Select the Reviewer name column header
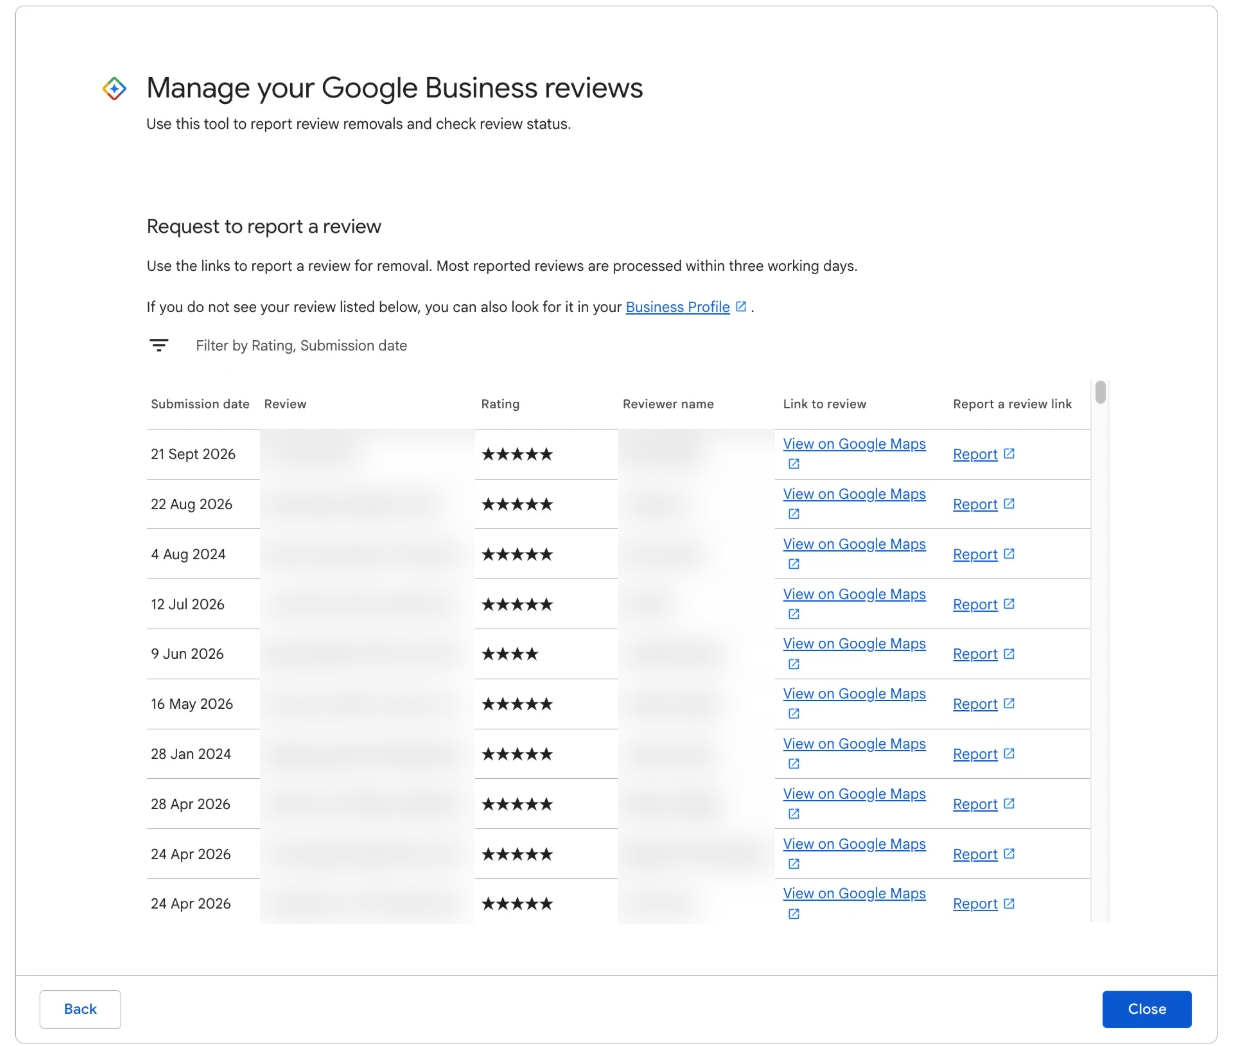 coord(668,404)
